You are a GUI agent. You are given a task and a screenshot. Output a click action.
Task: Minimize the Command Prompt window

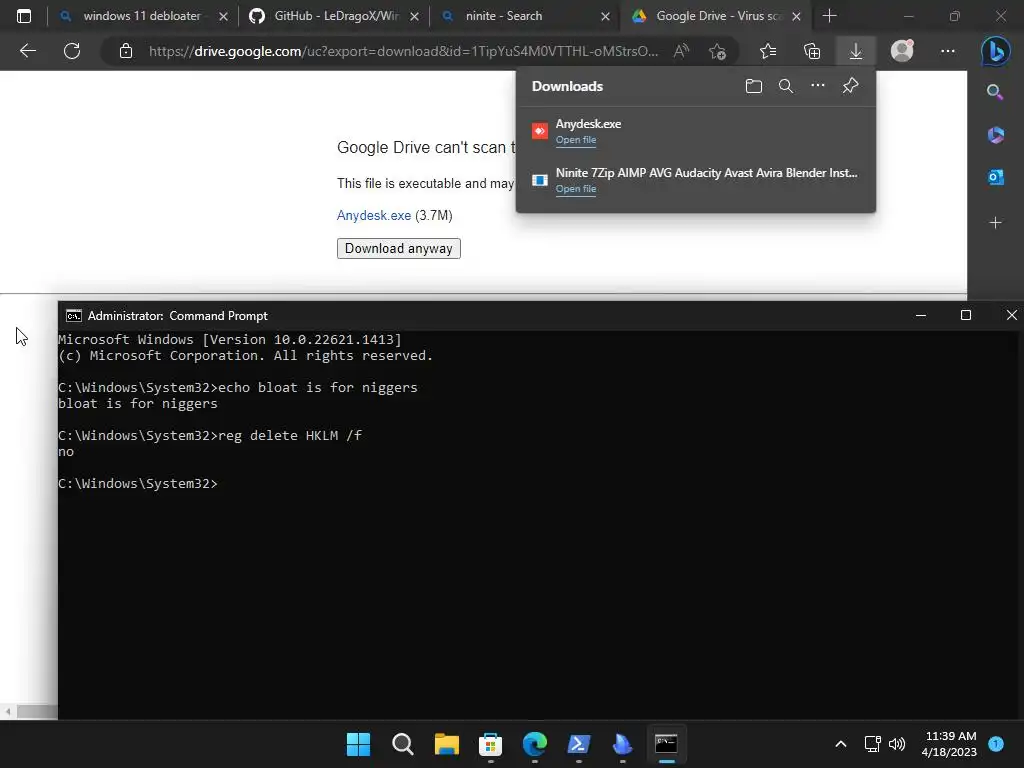[x=921, y=315]
